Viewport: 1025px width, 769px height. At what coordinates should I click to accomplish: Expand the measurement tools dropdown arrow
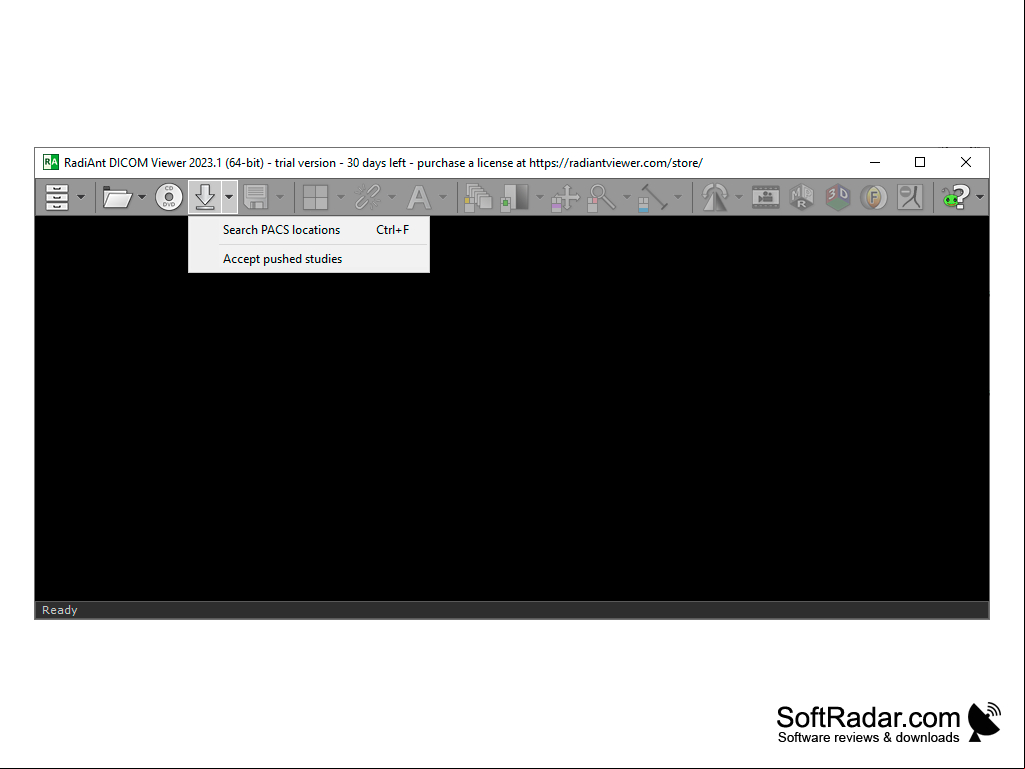coord(678,197)
